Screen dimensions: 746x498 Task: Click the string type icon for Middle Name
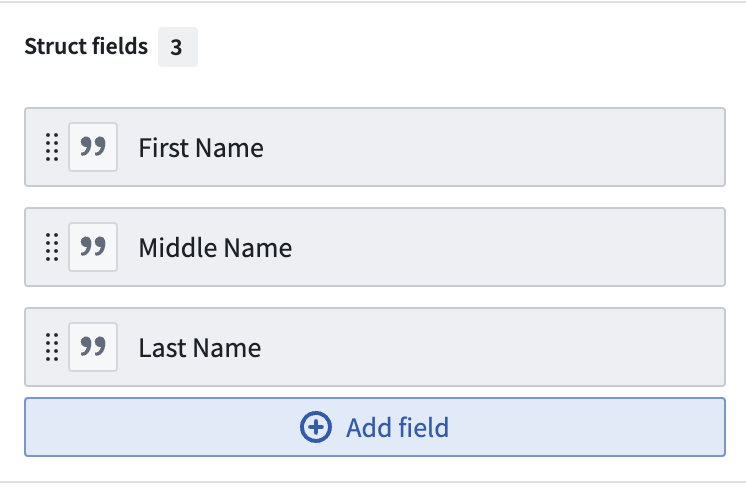93,247
